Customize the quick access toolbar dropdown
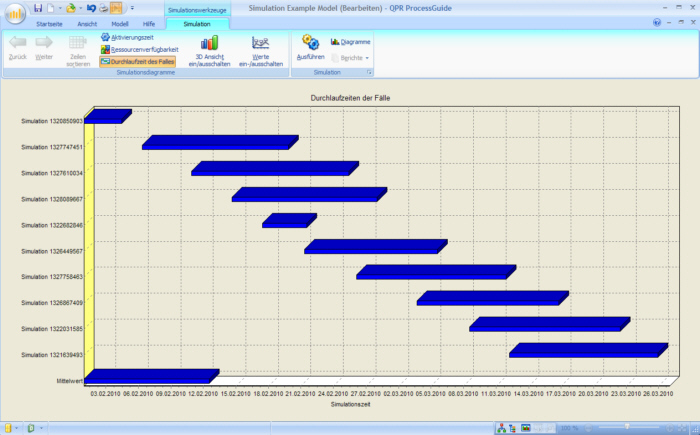This screenshot has width=700, height=435. [x=132, y=8]
